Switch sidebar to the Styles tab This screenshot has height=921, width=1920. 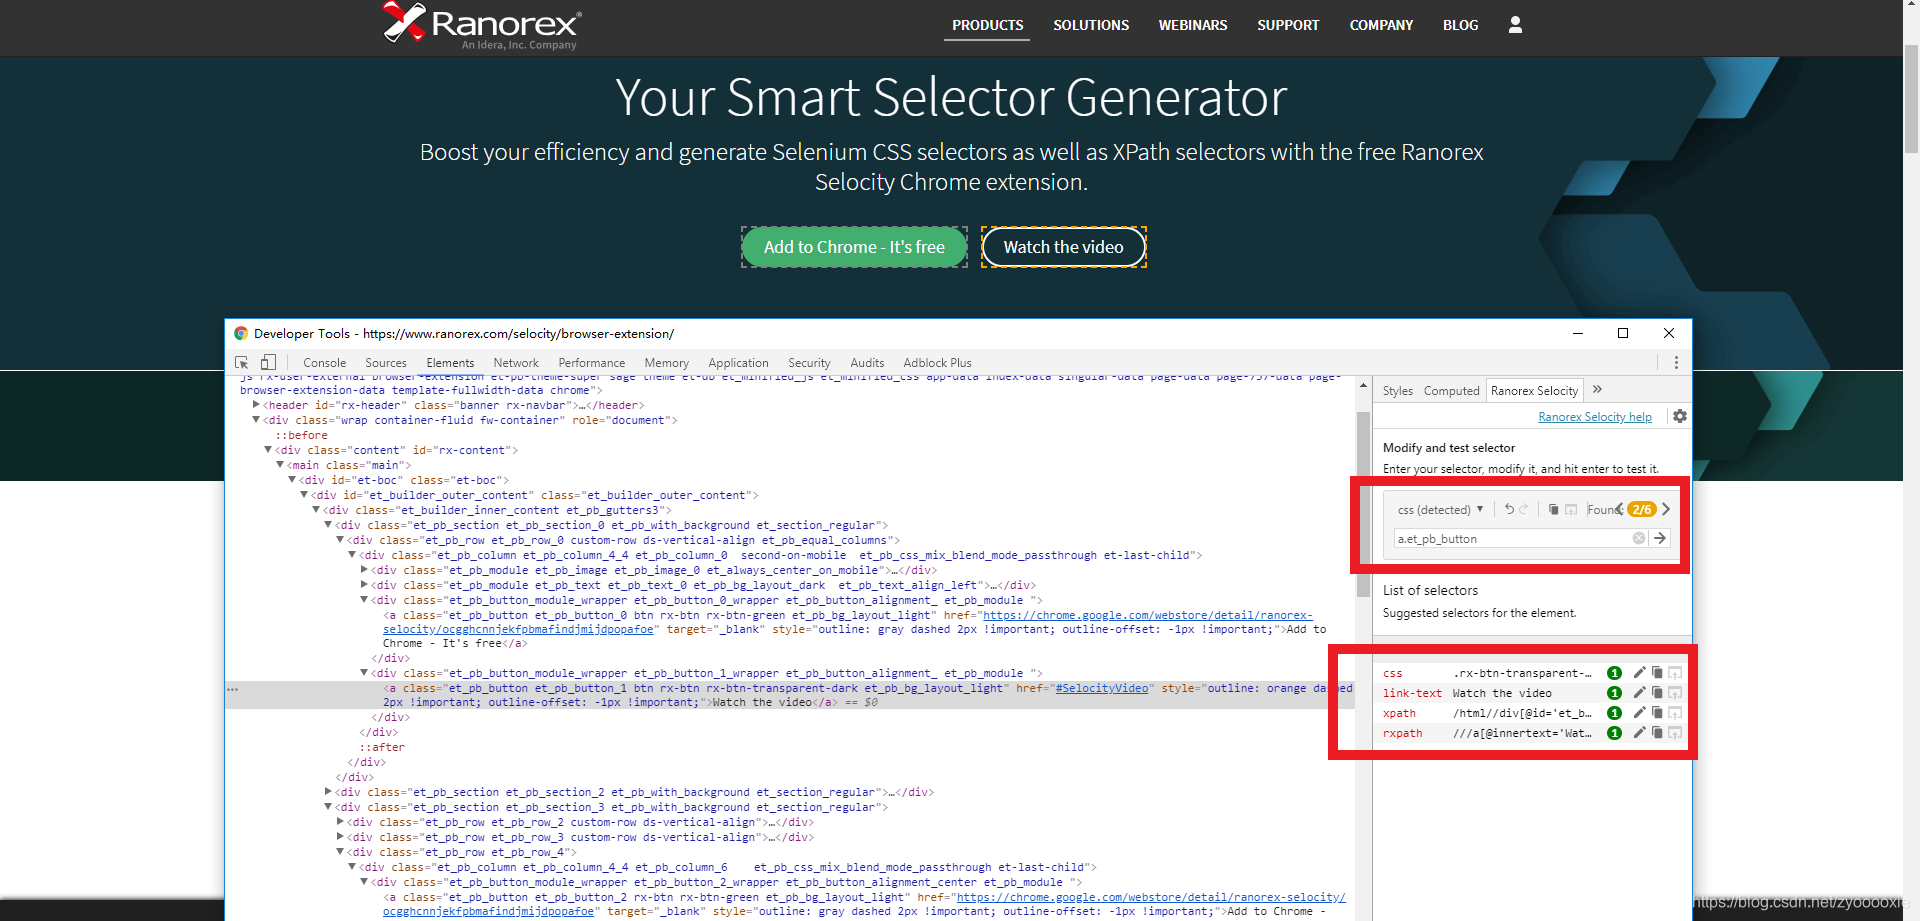pyautogui.click(x=1398, y=391)
